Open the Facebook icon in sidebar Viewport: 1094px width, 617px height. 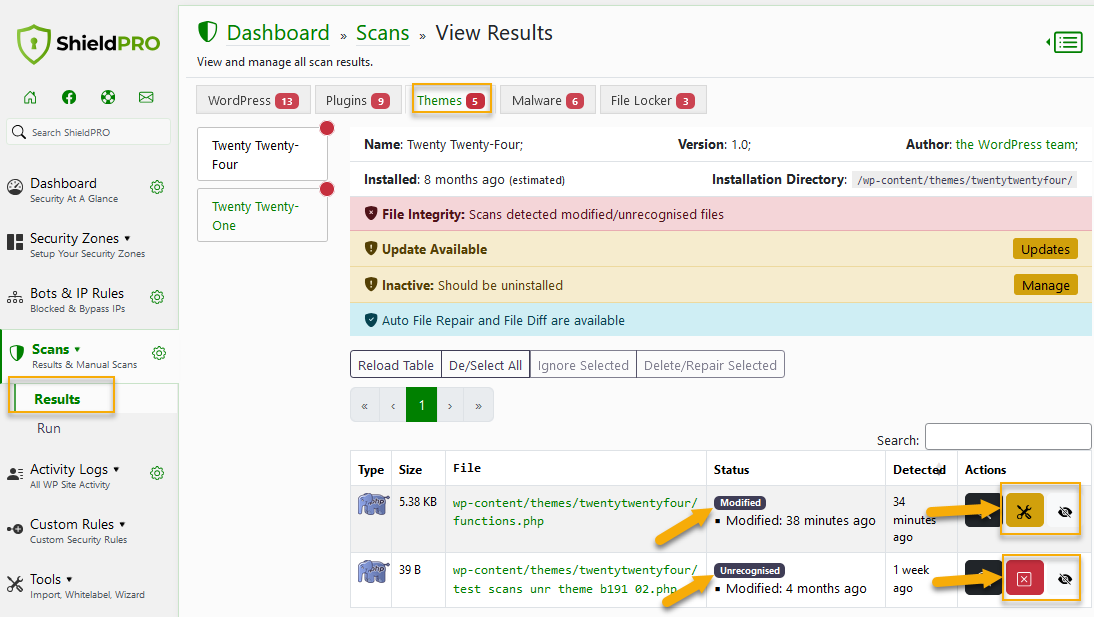point(69,98)
